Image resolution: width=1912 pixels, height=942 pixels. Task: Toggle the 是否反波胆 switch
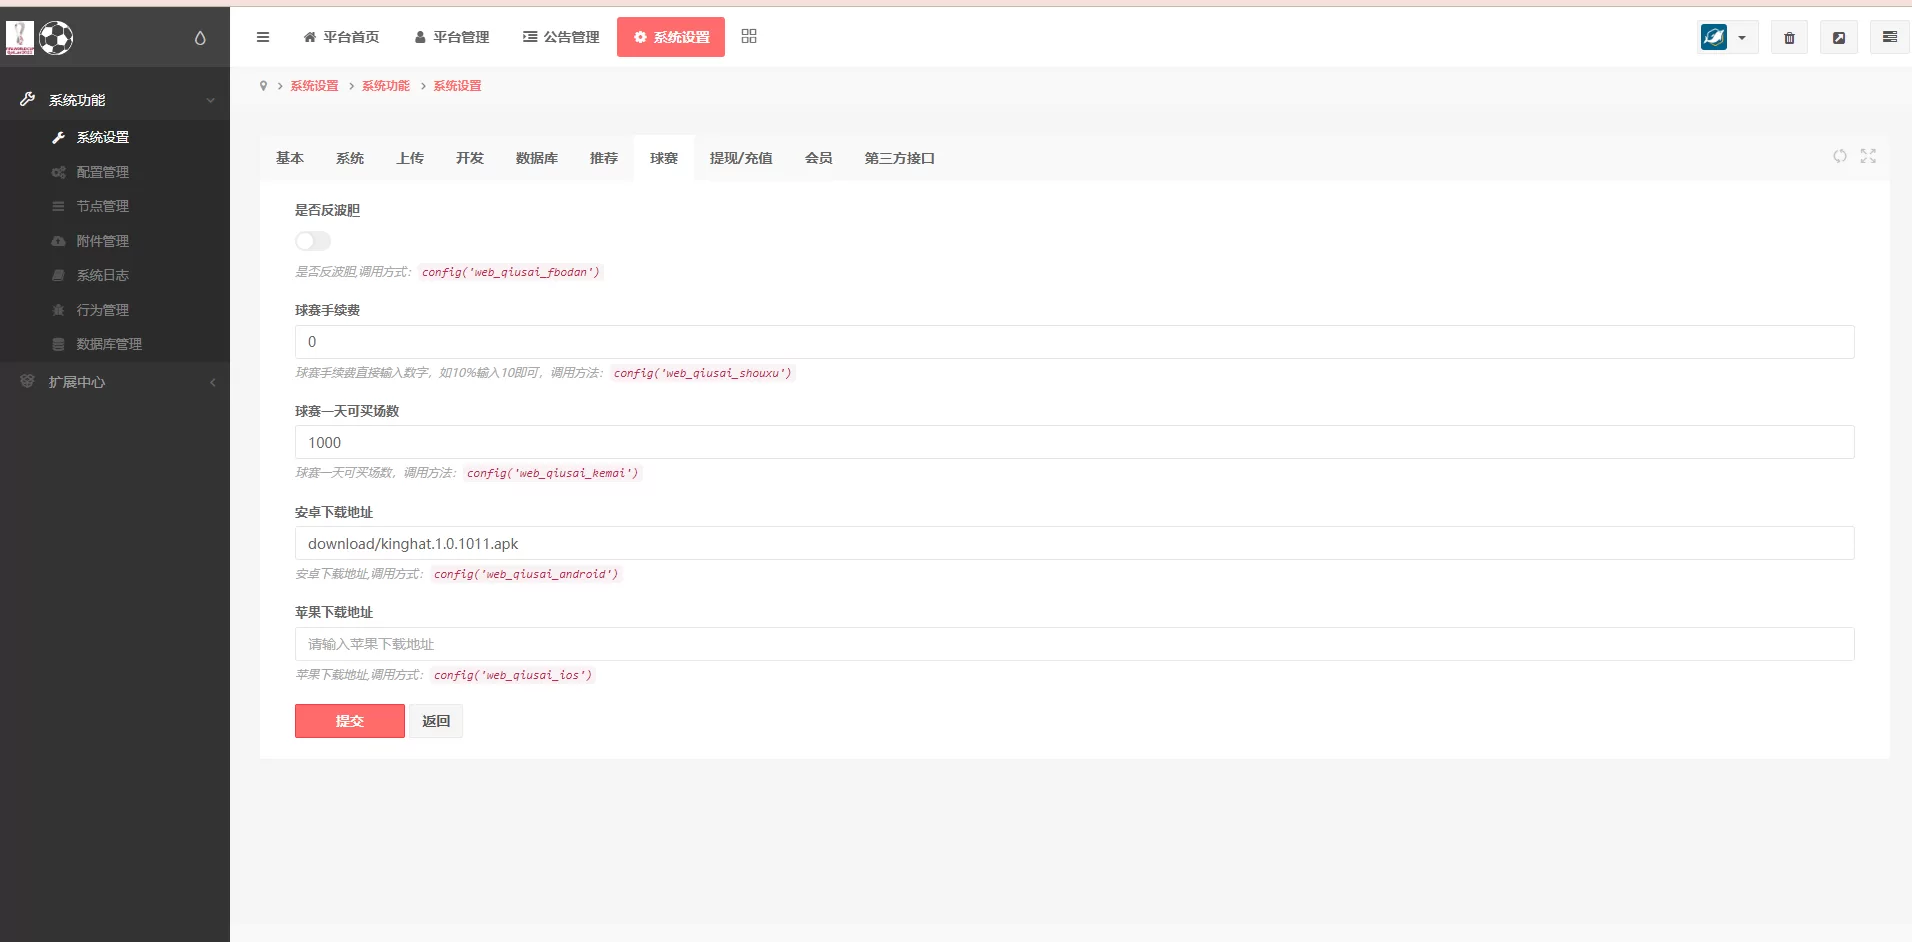coord(313,241)
